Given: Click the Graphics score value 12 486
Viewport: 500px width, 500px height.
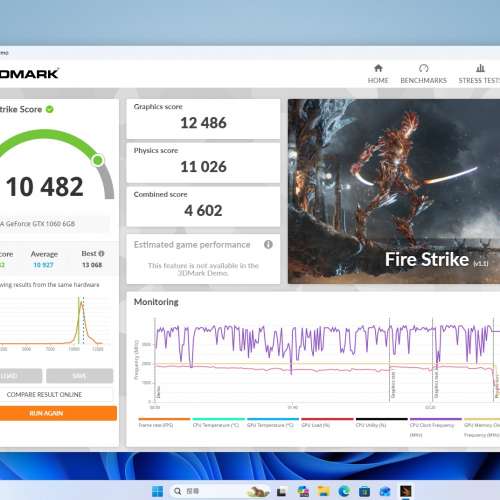Looking at the screenshot, I should click(203, 123).
